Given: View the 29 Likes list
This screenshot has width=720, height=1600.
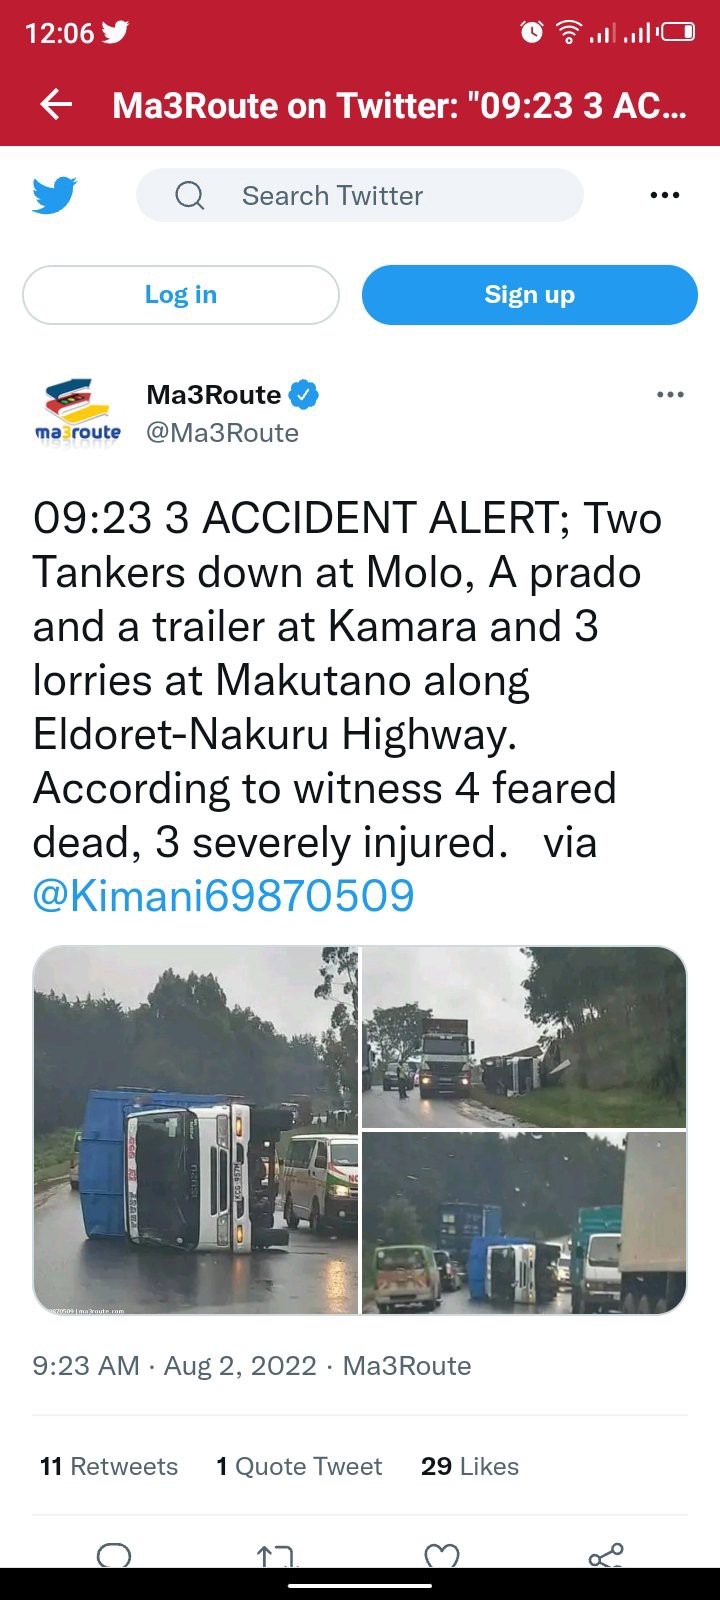Looking at the screenshot, I should pyautogui.click(x=470, y=1466).
